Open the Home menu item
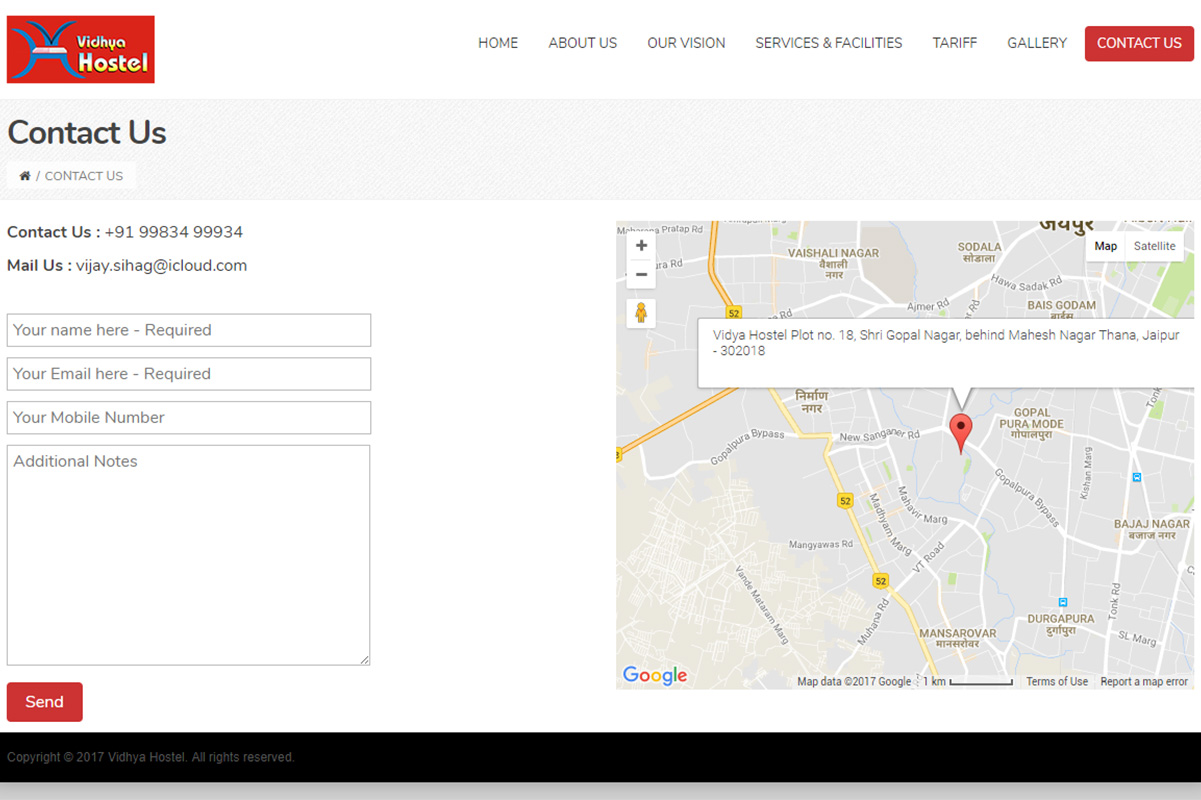Image resolution: width=1201 pixels, height=800 pixels. [x=498, y=43]
